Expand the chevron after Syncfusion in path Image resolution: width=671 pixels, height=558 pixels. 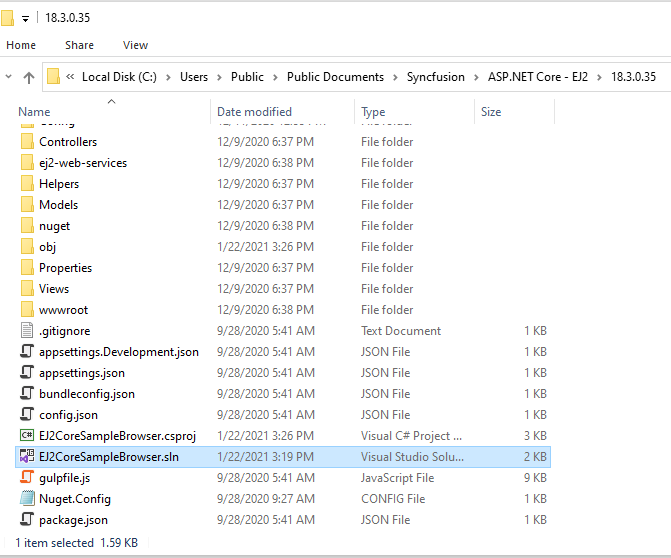click(x=476, y=77)
